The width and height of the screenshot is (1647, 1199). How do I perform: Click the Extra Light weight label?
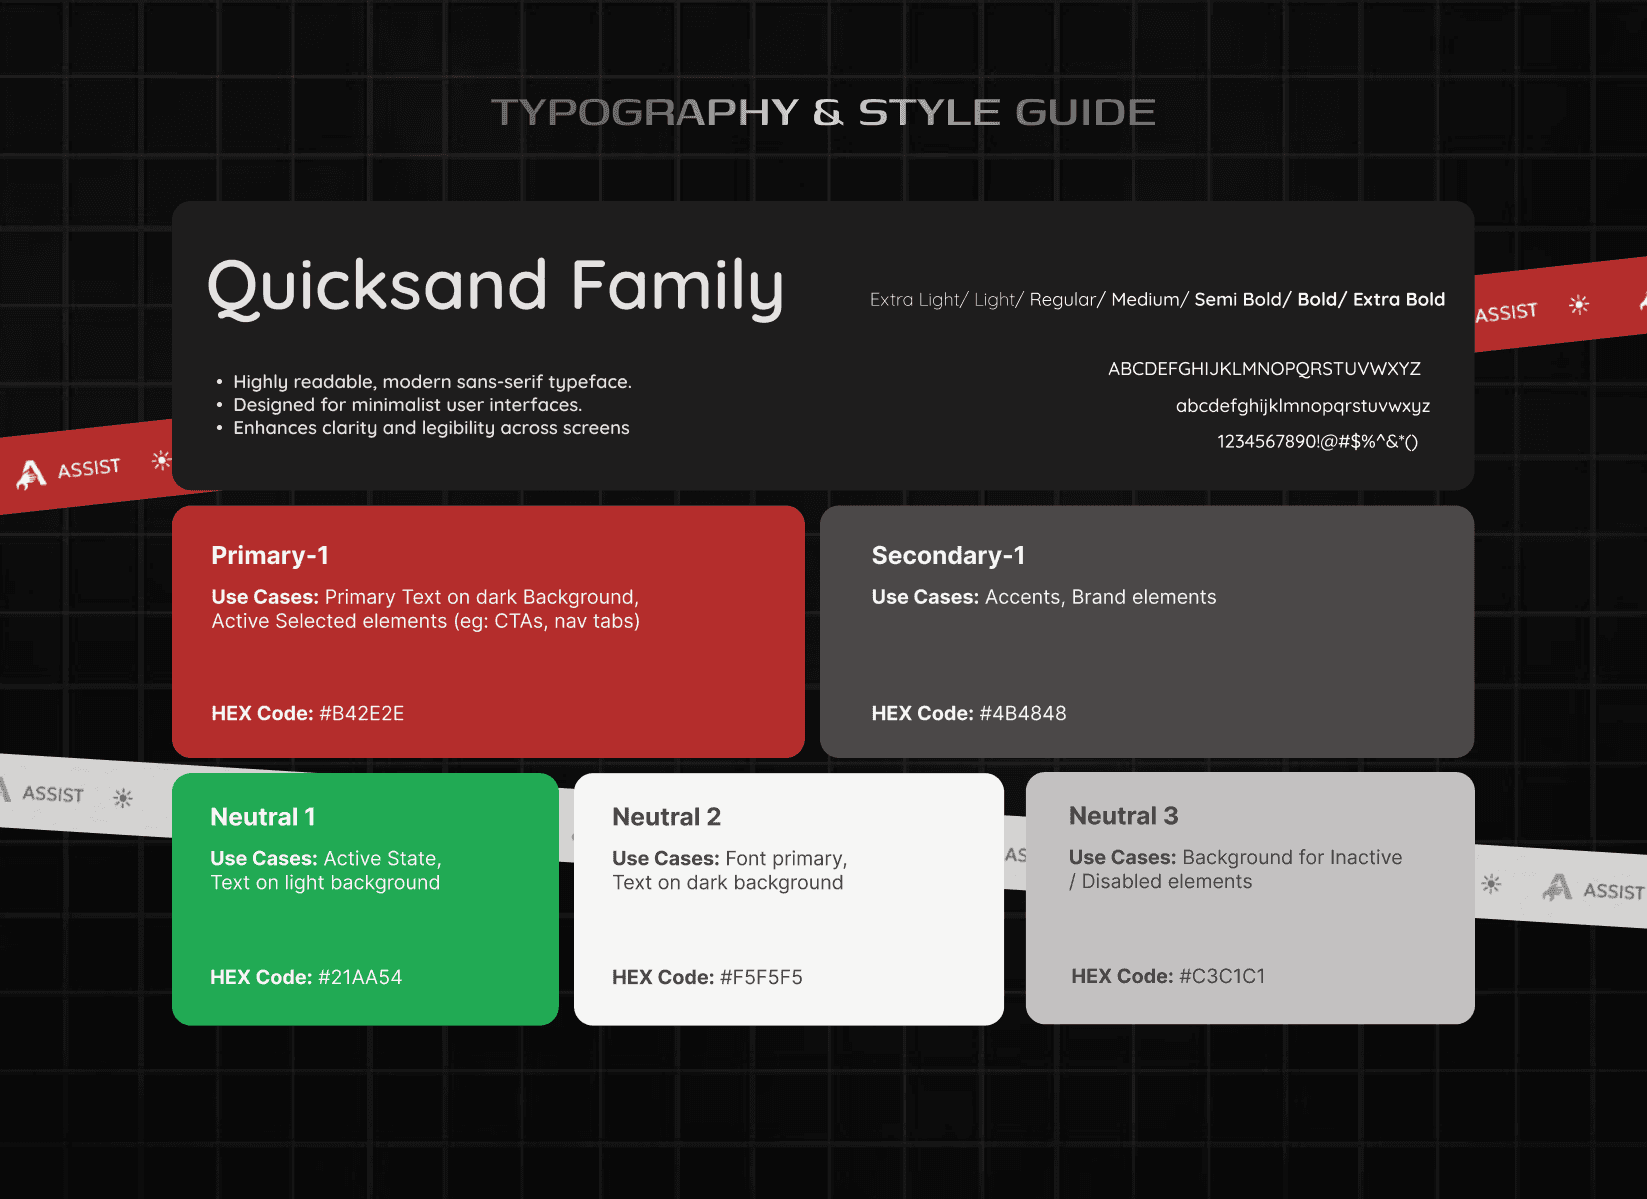point(918,299)
